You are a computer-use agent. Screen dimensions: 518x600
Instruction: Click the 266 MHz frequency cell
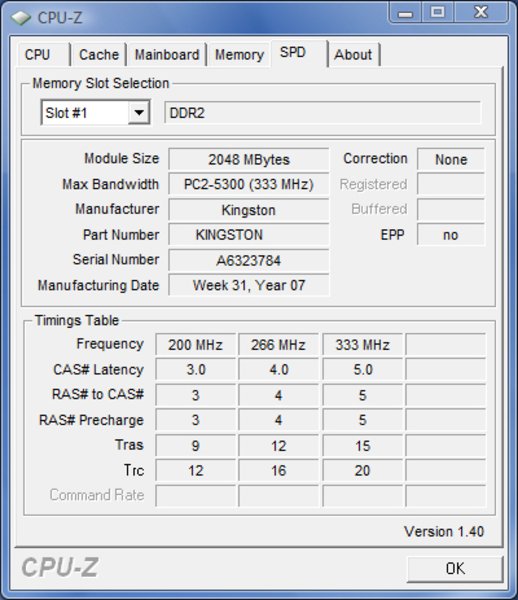[278, 344]
